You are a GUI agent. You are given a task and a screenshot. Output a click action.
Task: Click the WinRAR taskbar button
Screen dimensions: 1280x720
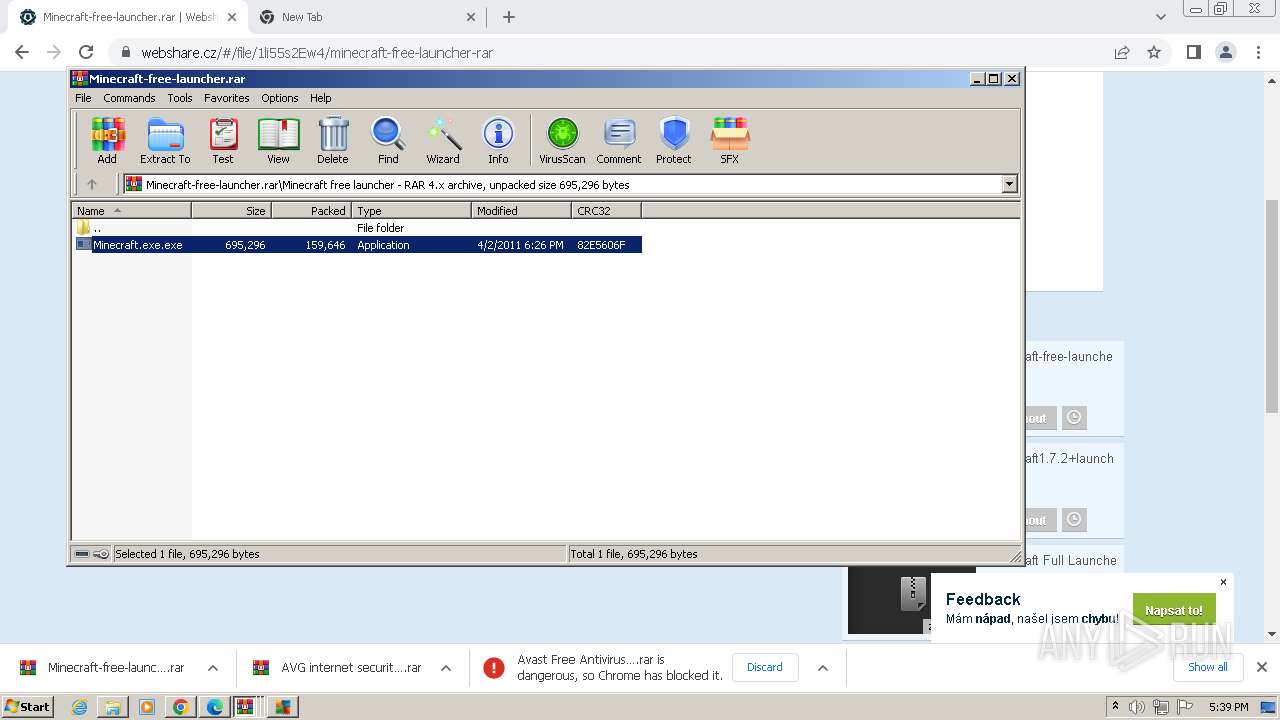(x=246, y=707)
